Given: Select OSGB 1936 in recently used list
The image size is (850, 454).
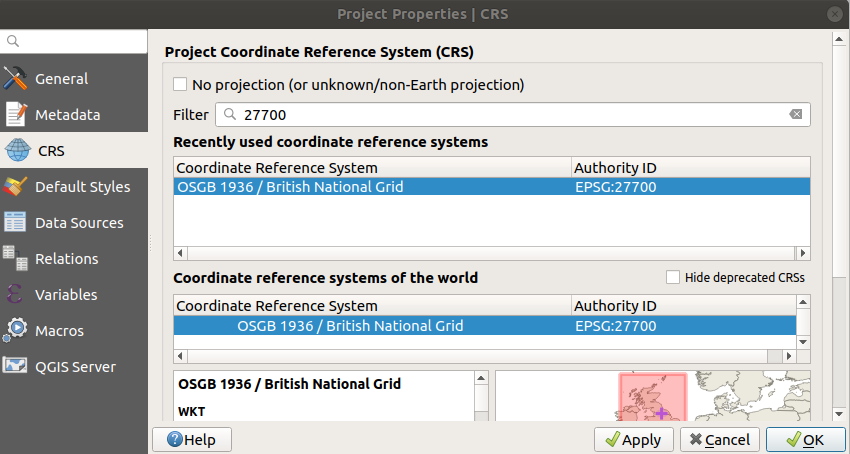Looking at the screenshot, I should click(x=492, y=187).
